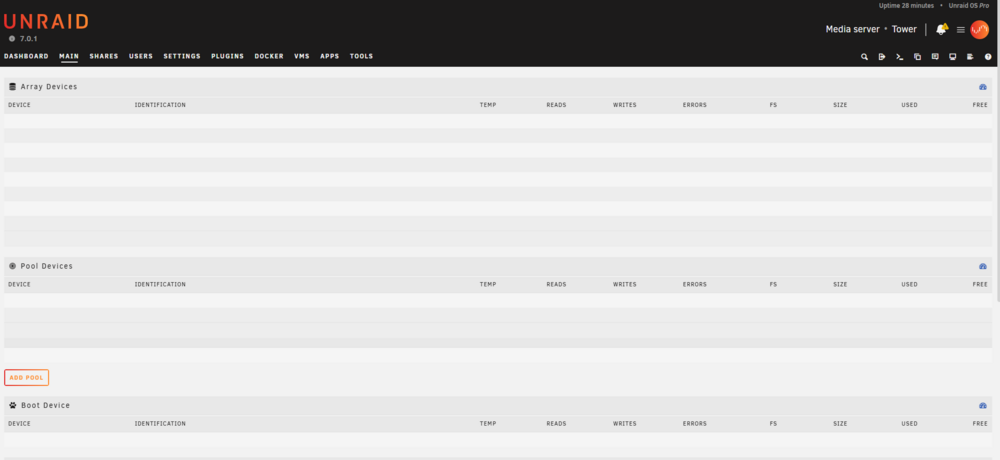Image resolution: width=1000 pixels, height=460 pixels.
Task: Toggle the Boot Device gauge icon
Action: 983,405
